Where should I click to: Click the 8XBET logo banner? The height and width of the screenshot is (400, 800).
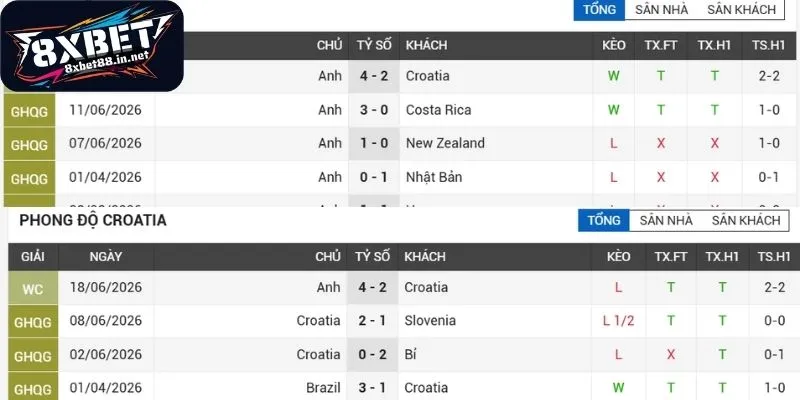pyautogui.click(x=92, y=46)
